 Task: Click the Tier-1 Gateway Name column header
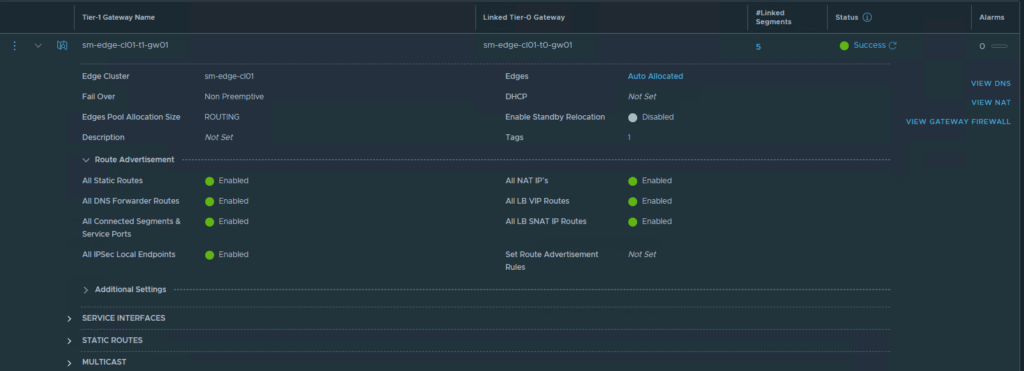point(119,18)
